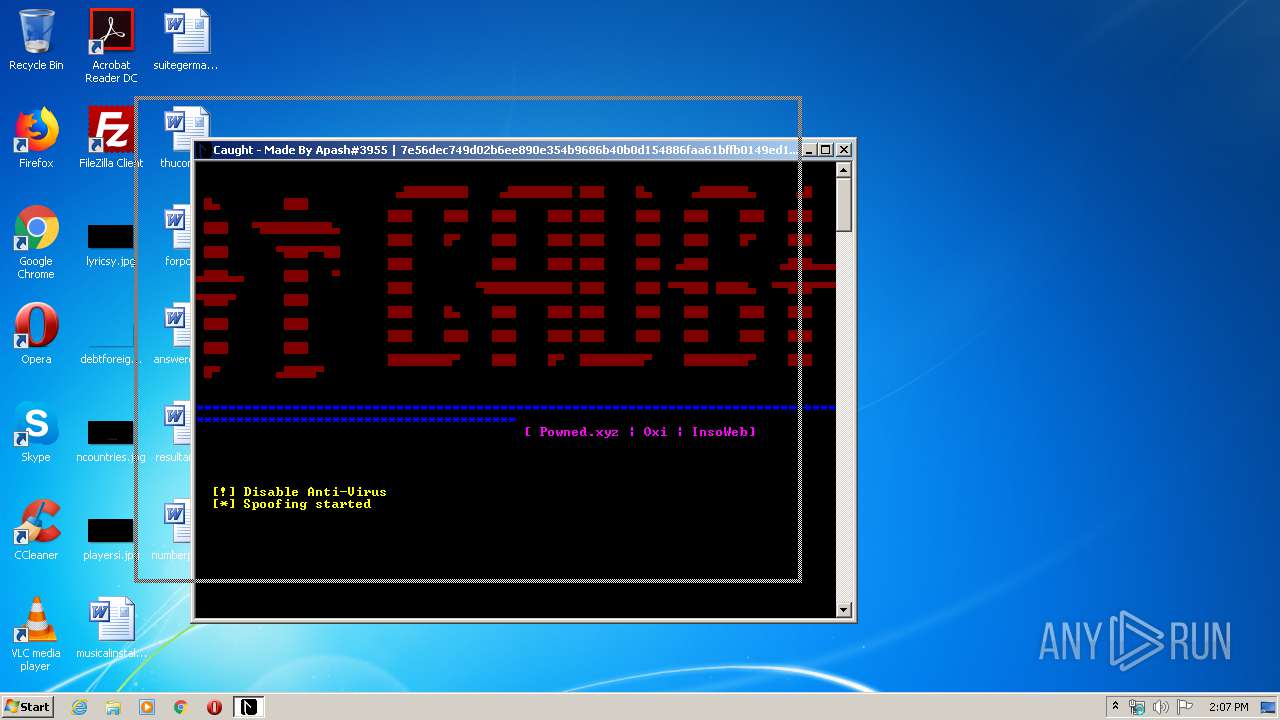Open the musicalinstal Word document
Image resolution: width=1280 pixels, height=720 pixels.
pyautogui.click(x=111, y=628)
